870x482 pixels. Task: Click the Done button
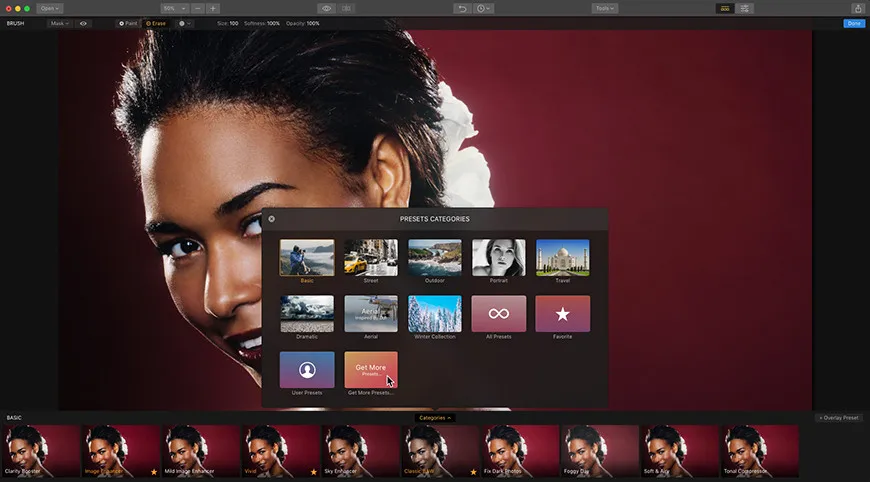(x=854, y=23)
